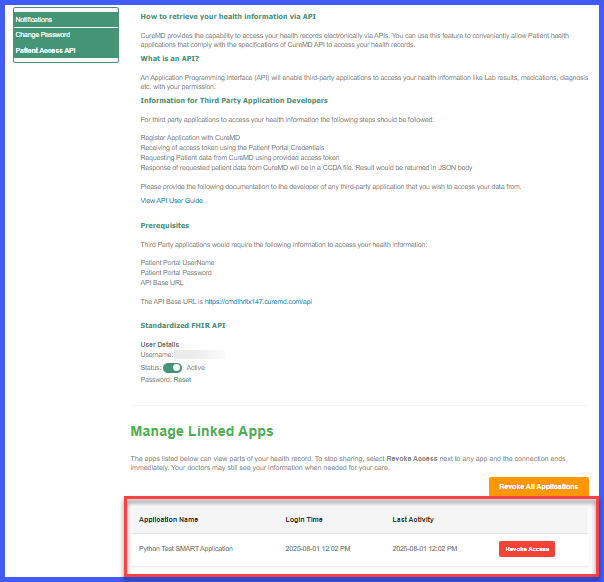Click the 'User Details' label
The image size is (604, 582).
[x=159, y=344]
